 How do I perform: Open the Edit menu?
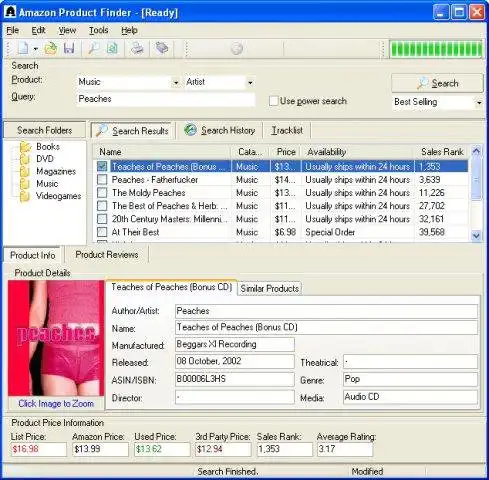[38, 30]
